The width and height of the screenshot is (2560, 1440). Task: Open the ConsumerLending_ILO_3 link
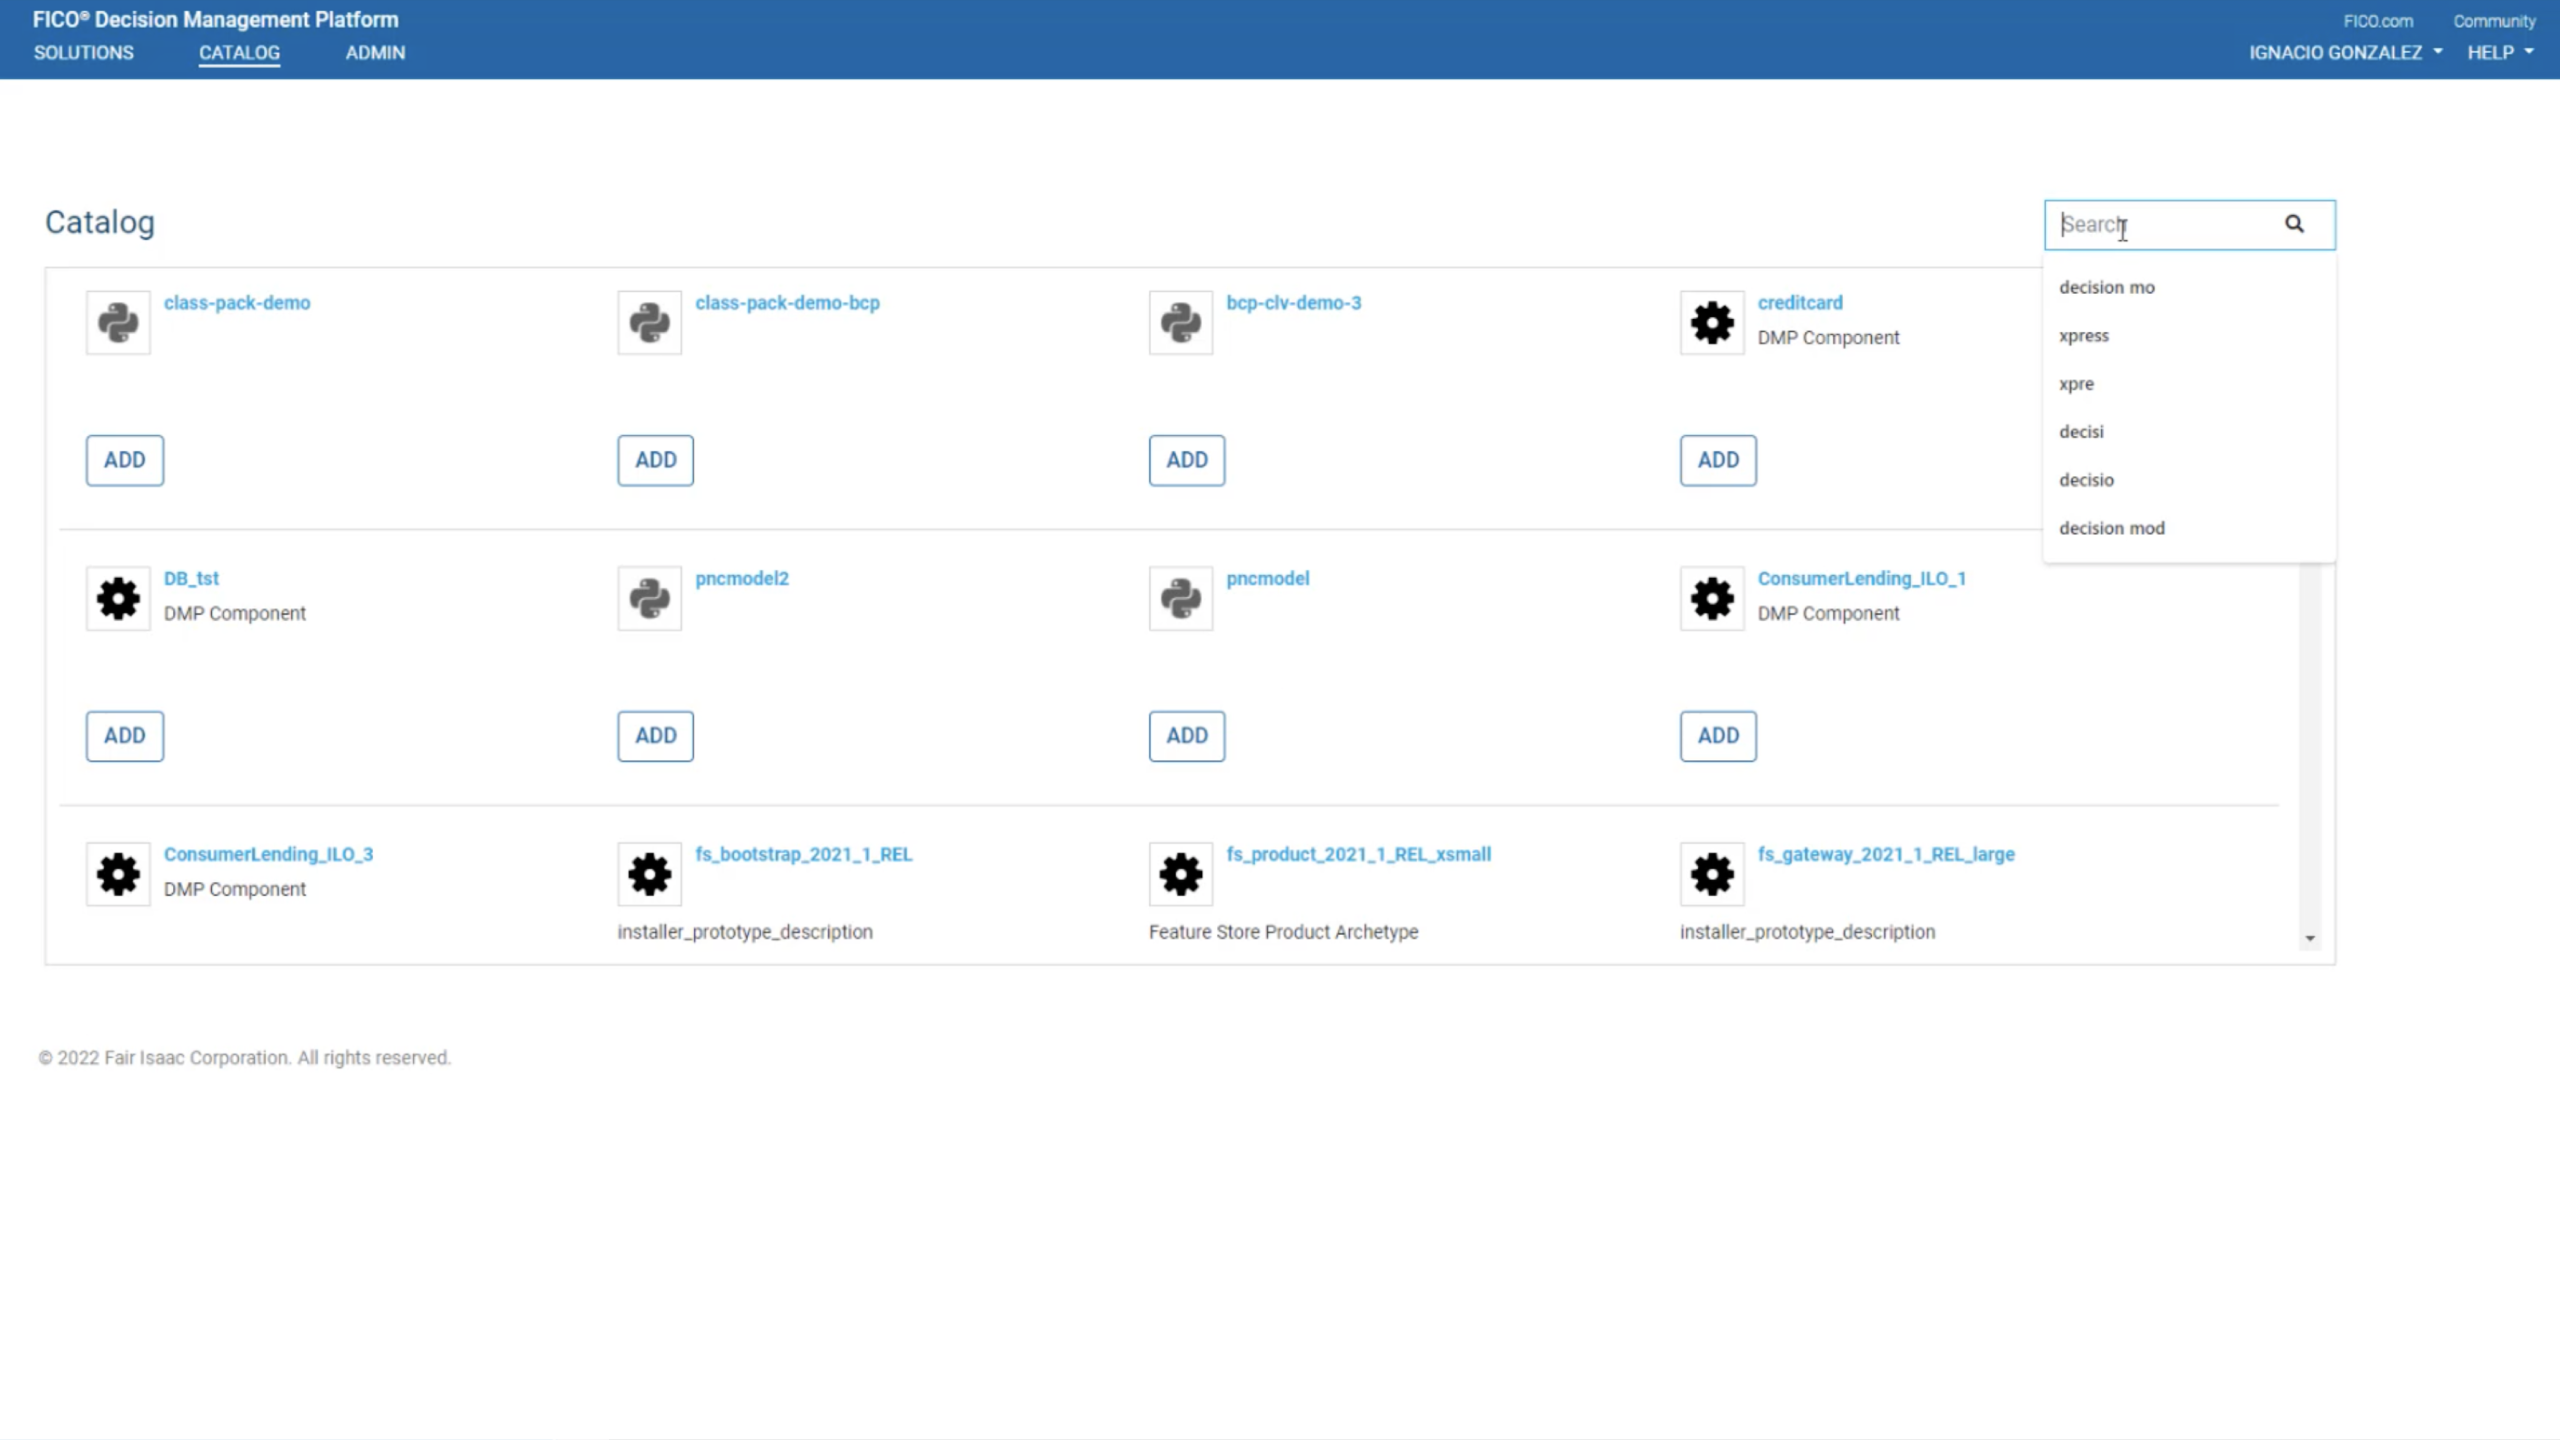coord(268,855)
